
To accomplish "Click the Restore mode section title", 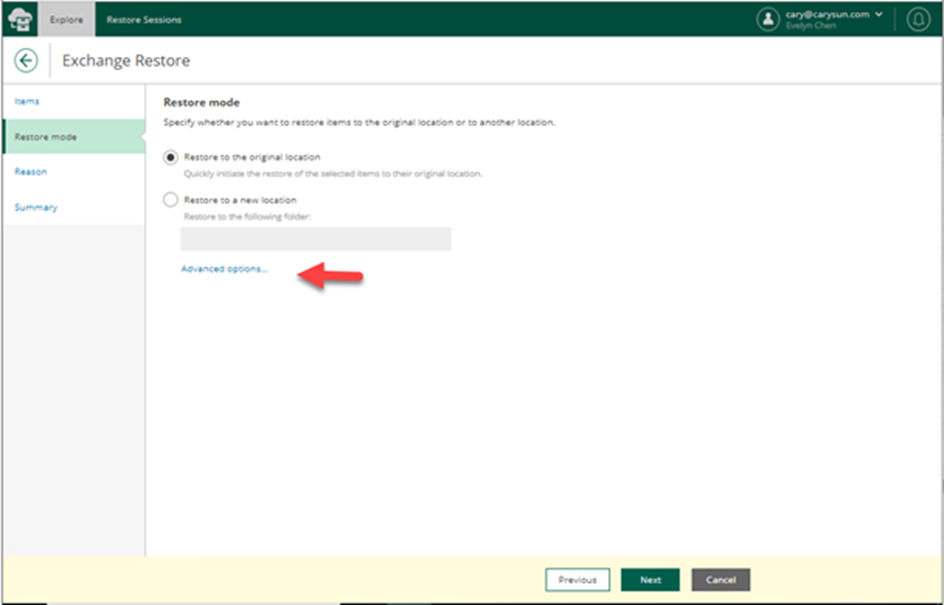I will pyautogui.click(x=202, y=103).
